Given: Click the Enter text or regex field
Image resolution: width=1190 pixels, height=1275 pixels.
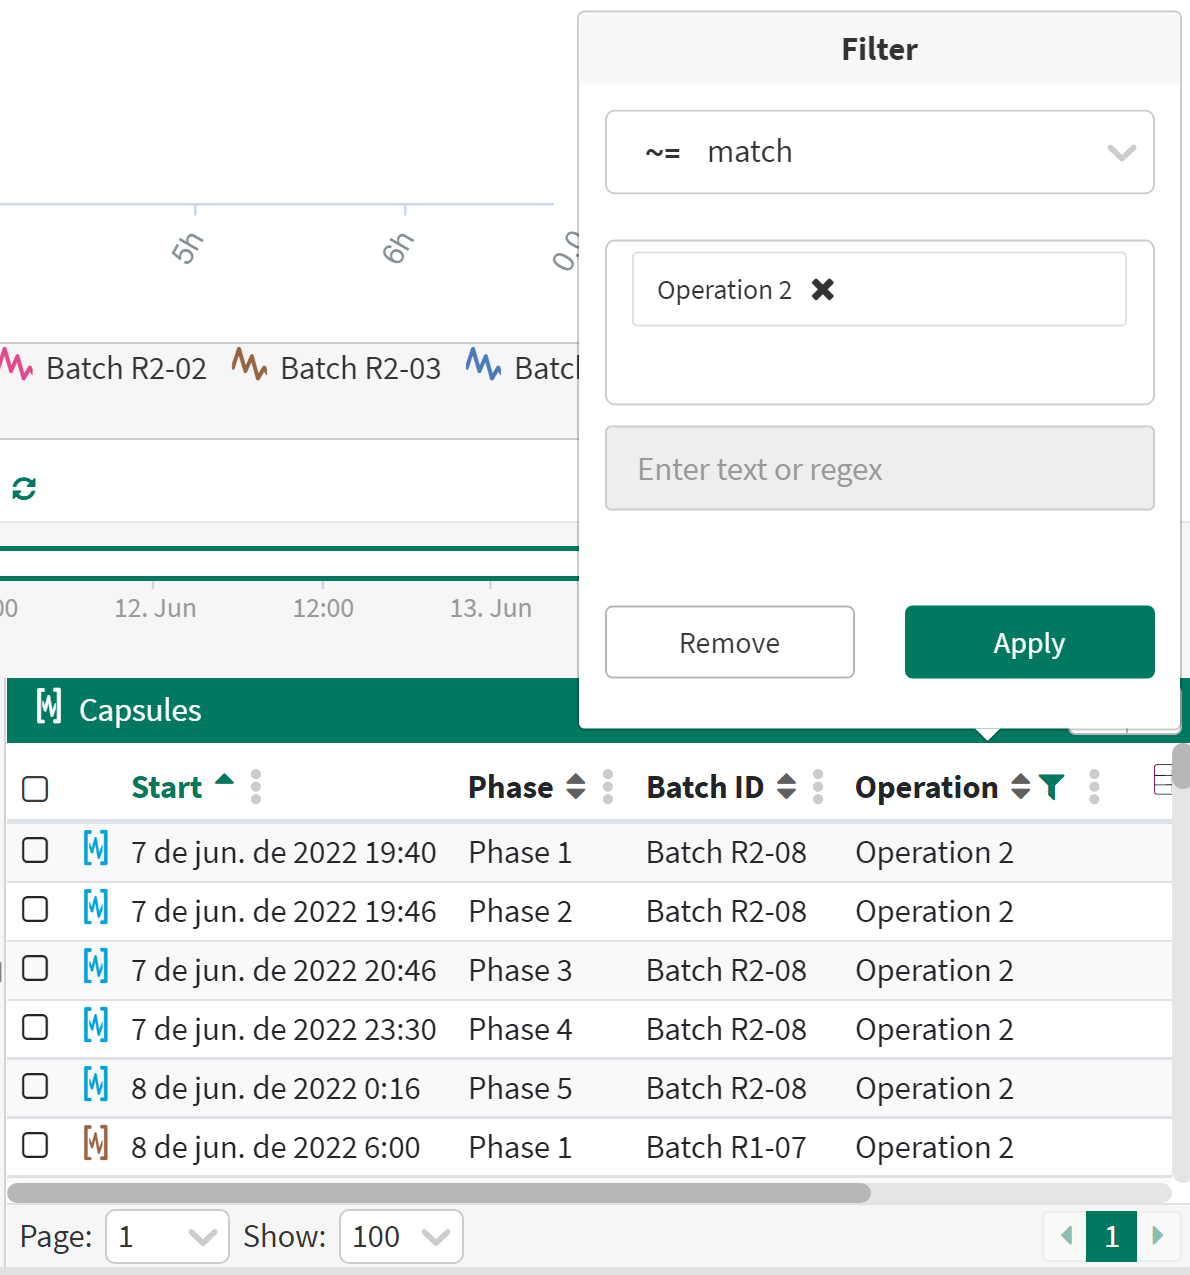Looking at the screenshot, I should (879, 469).
